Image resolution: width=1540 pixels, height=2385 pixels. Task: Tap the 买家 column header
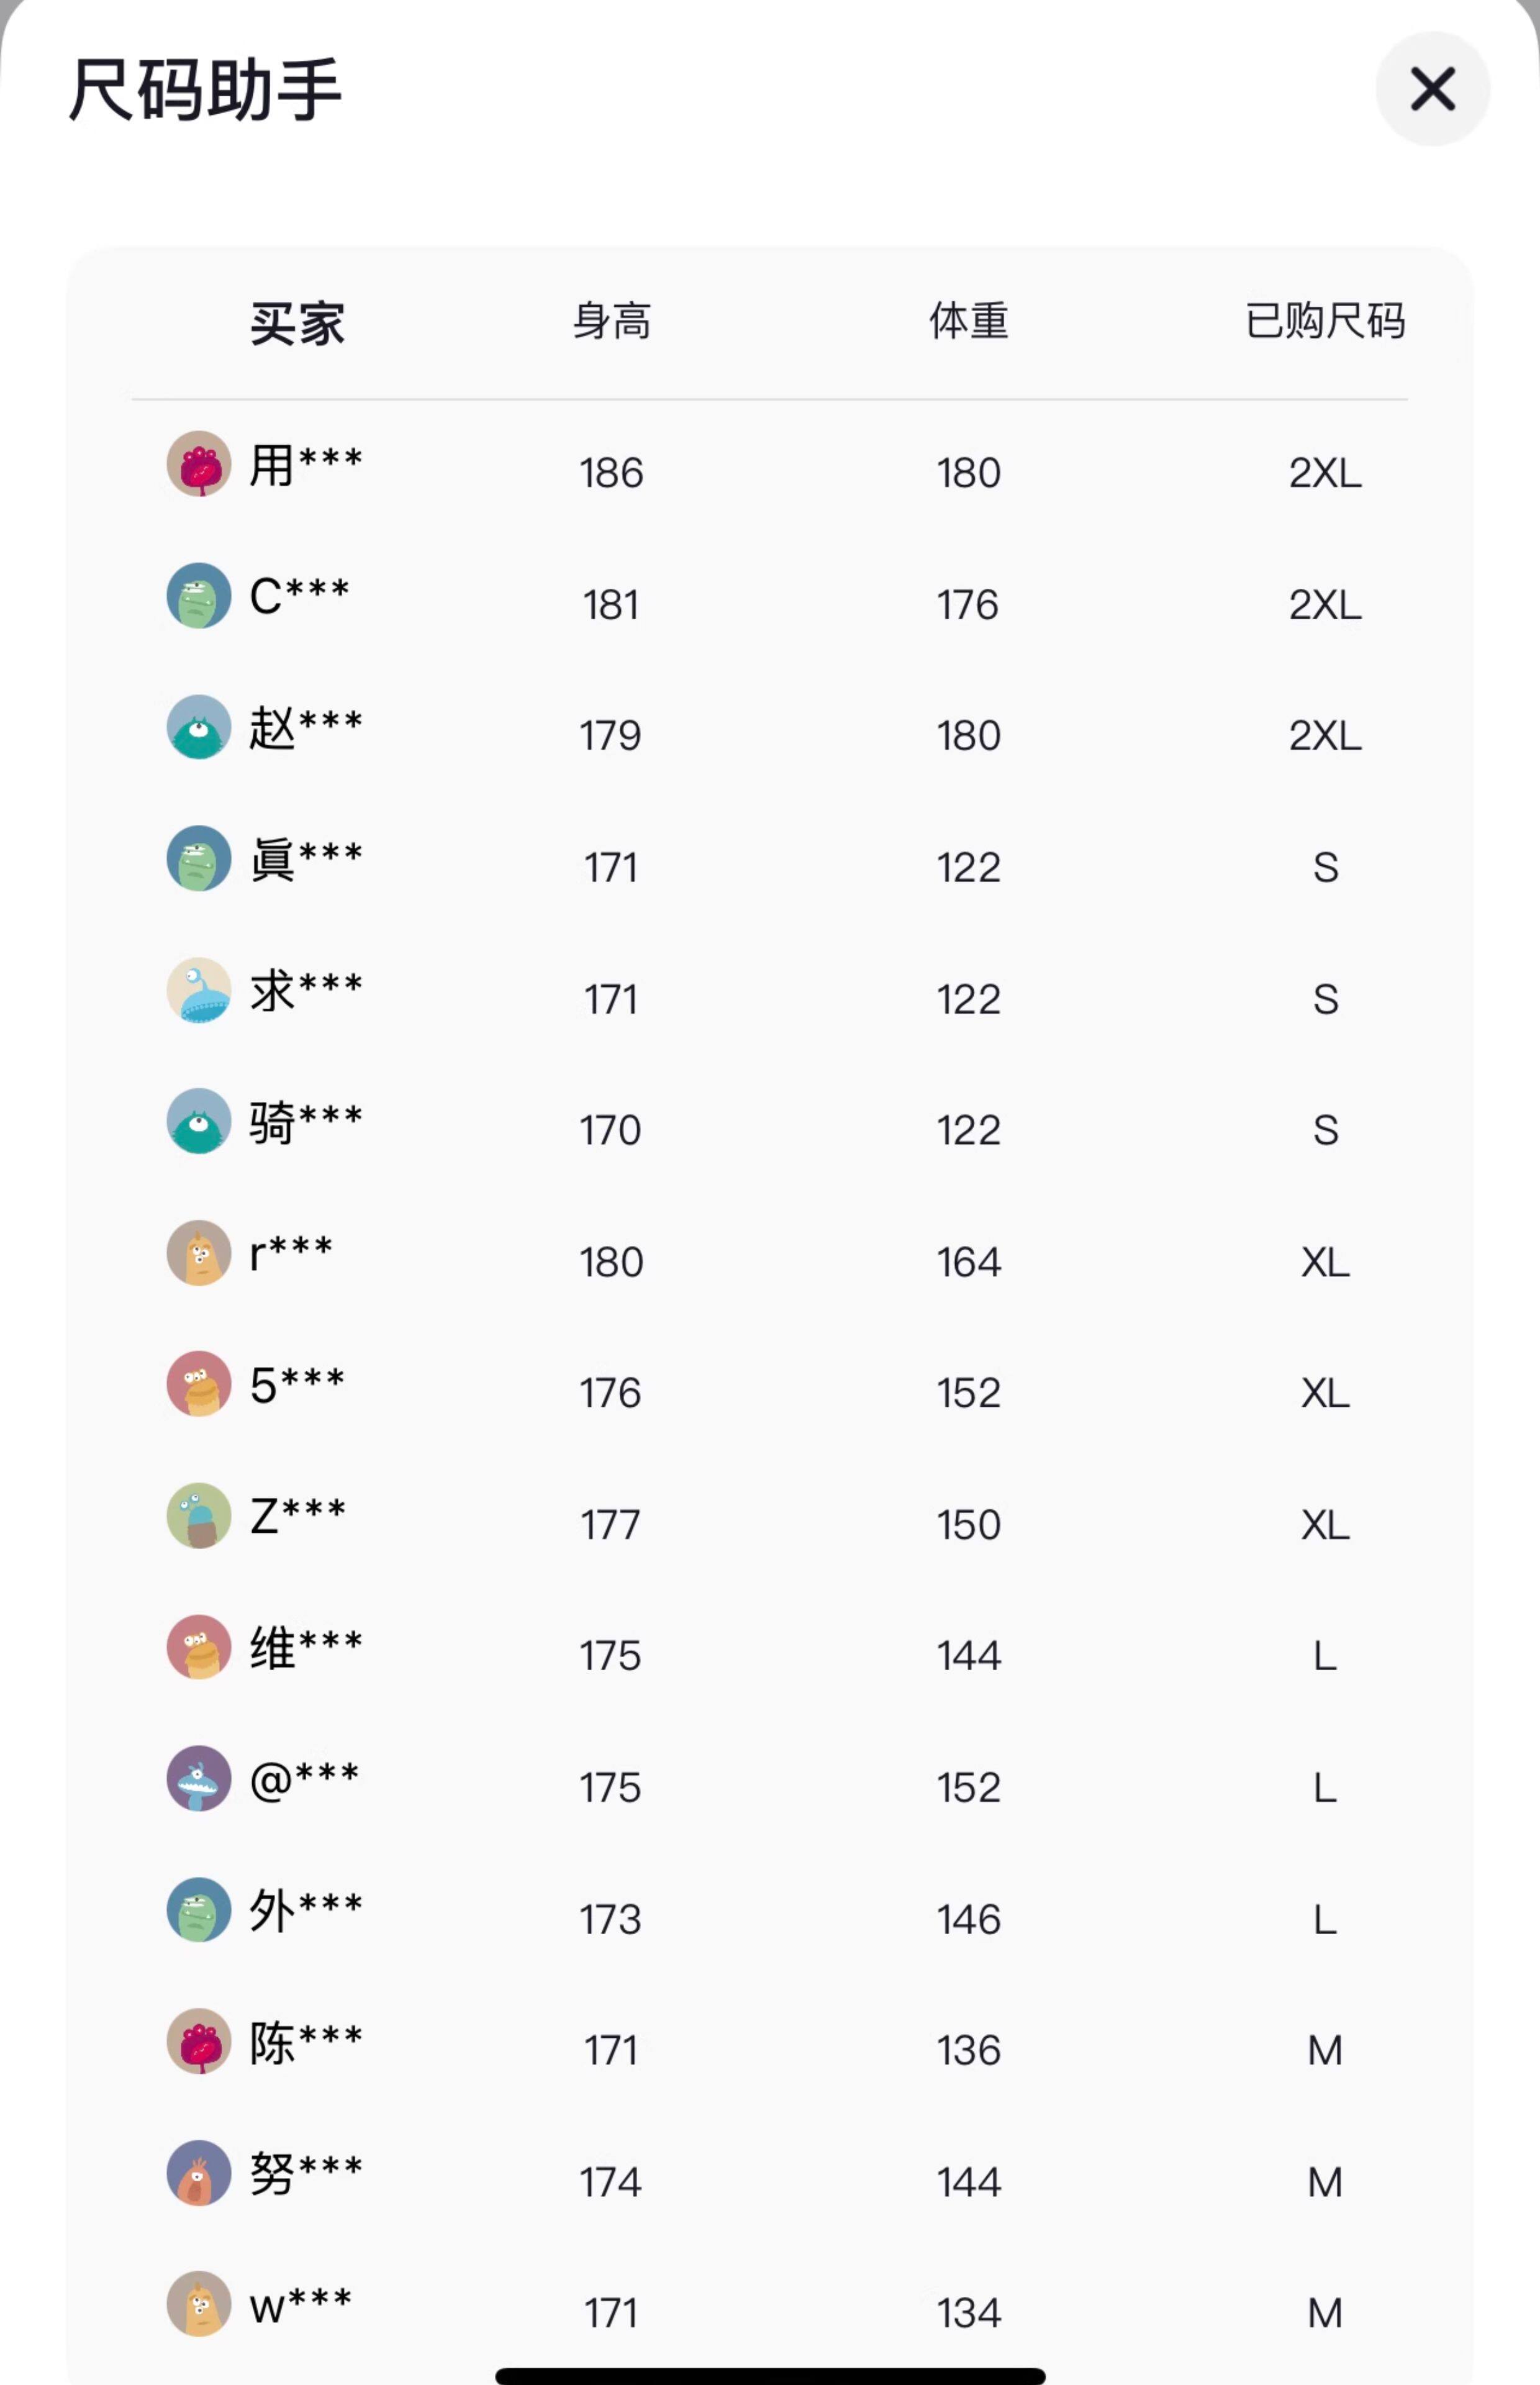coord(297,323)
